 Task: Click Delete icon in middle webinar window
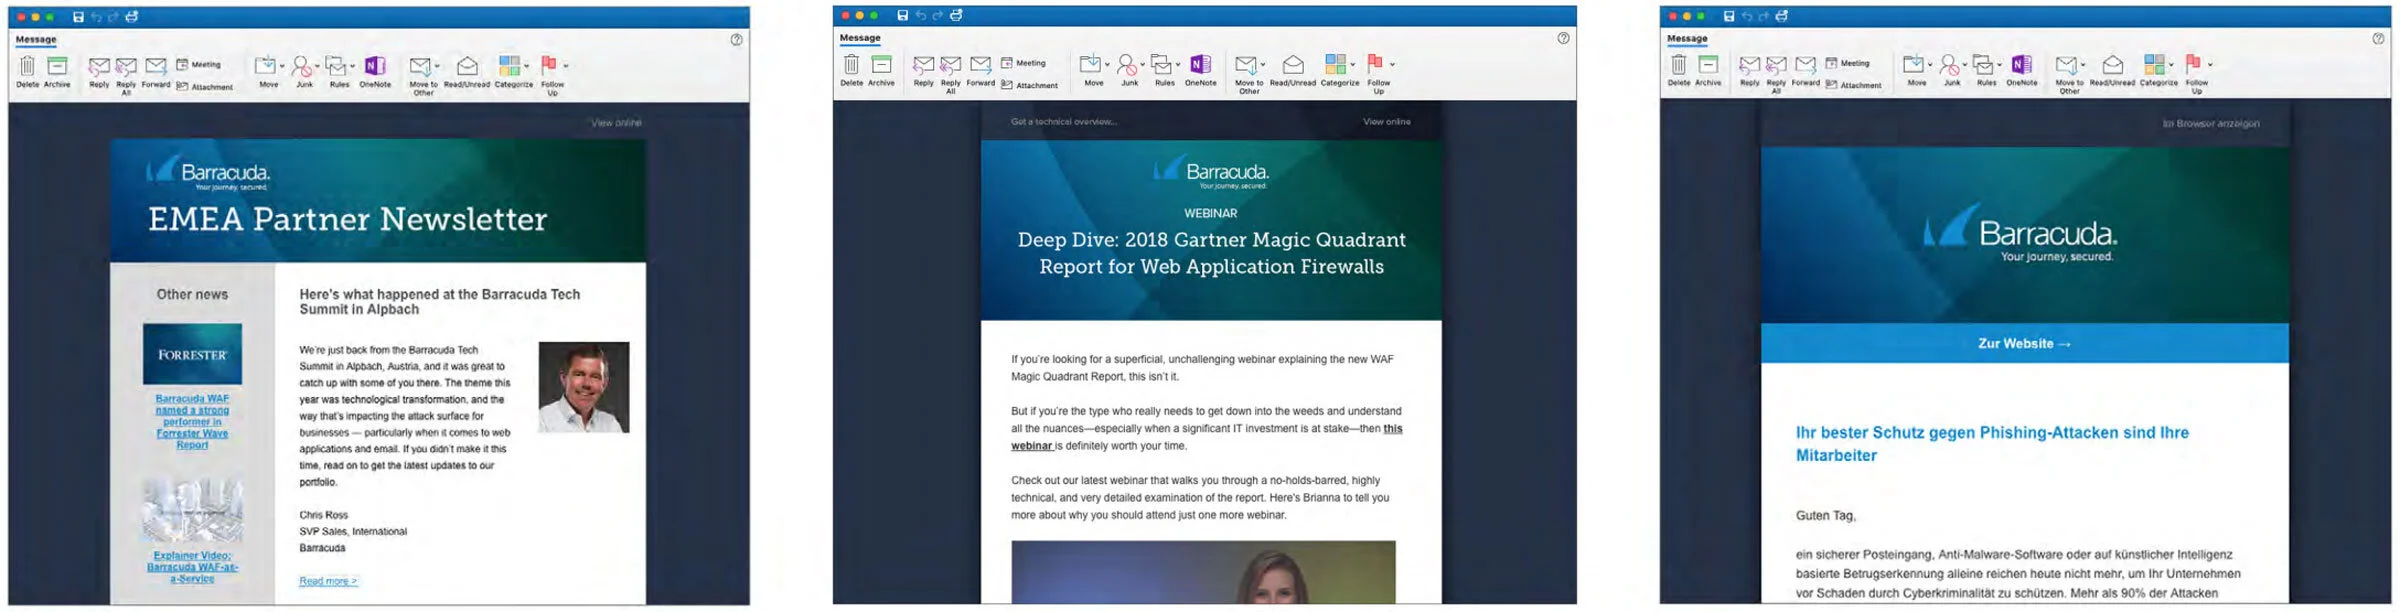coord(851,65)
